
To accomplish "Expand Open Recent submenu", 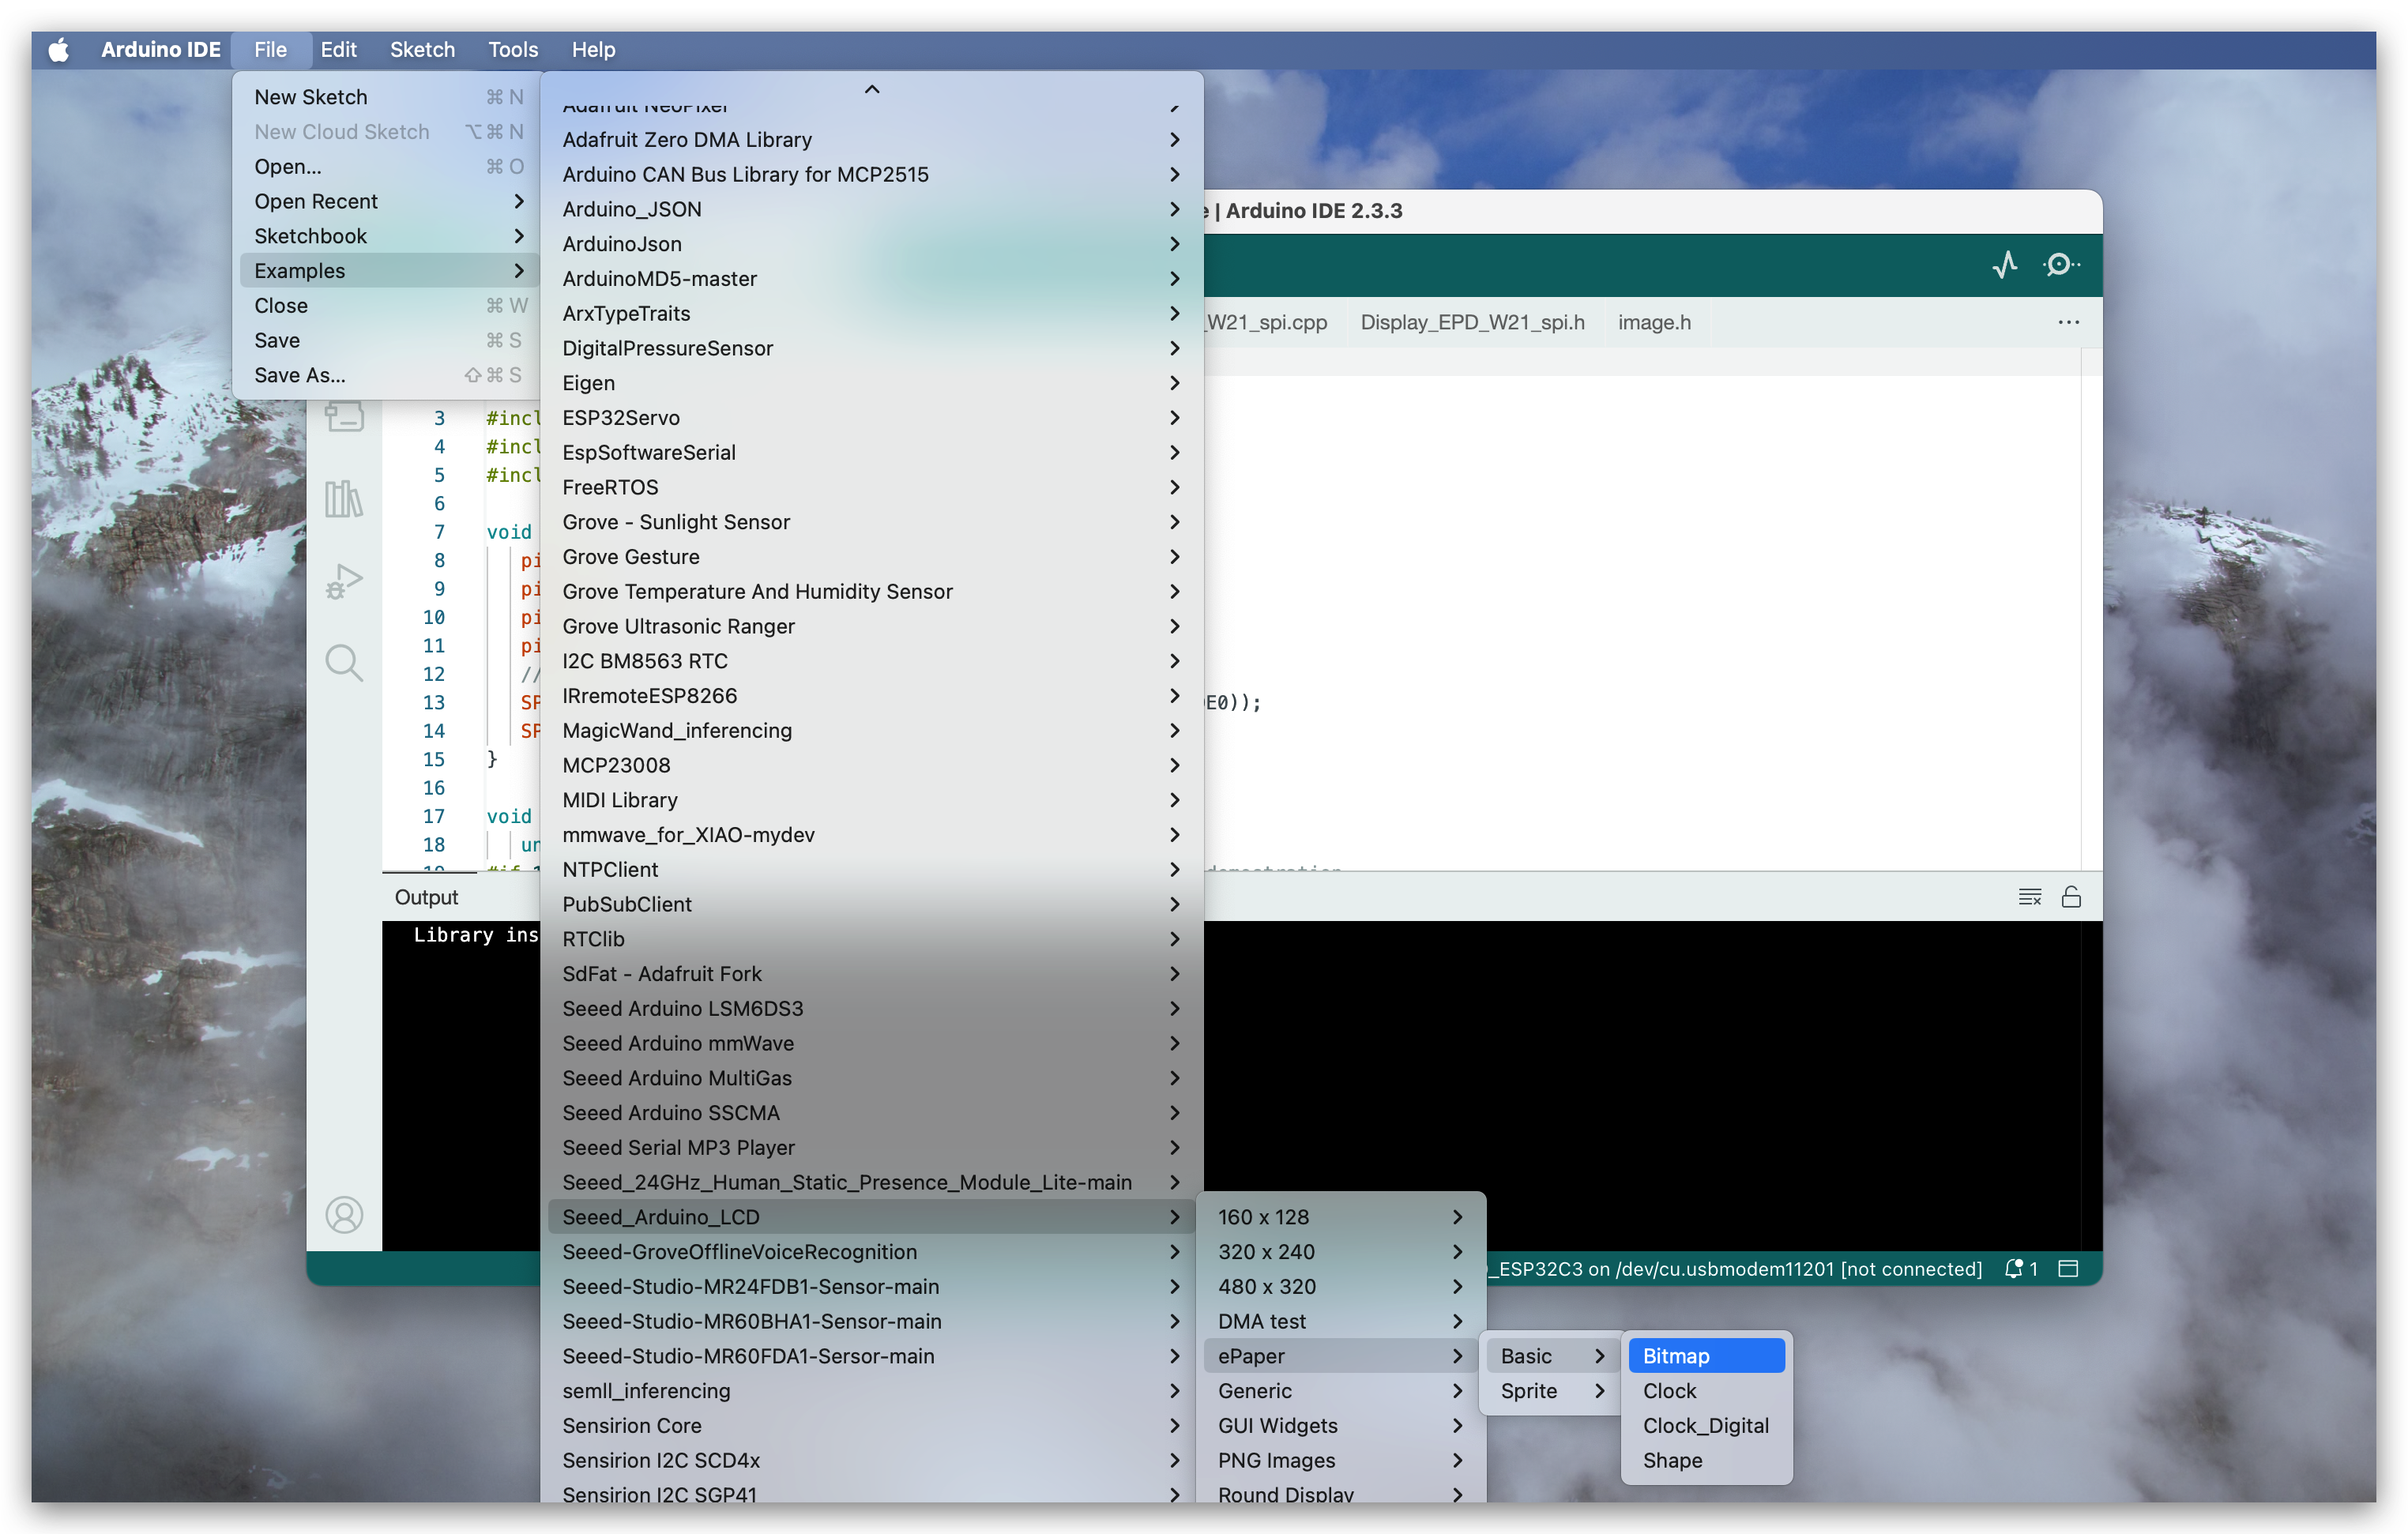I will click(388, 201).
